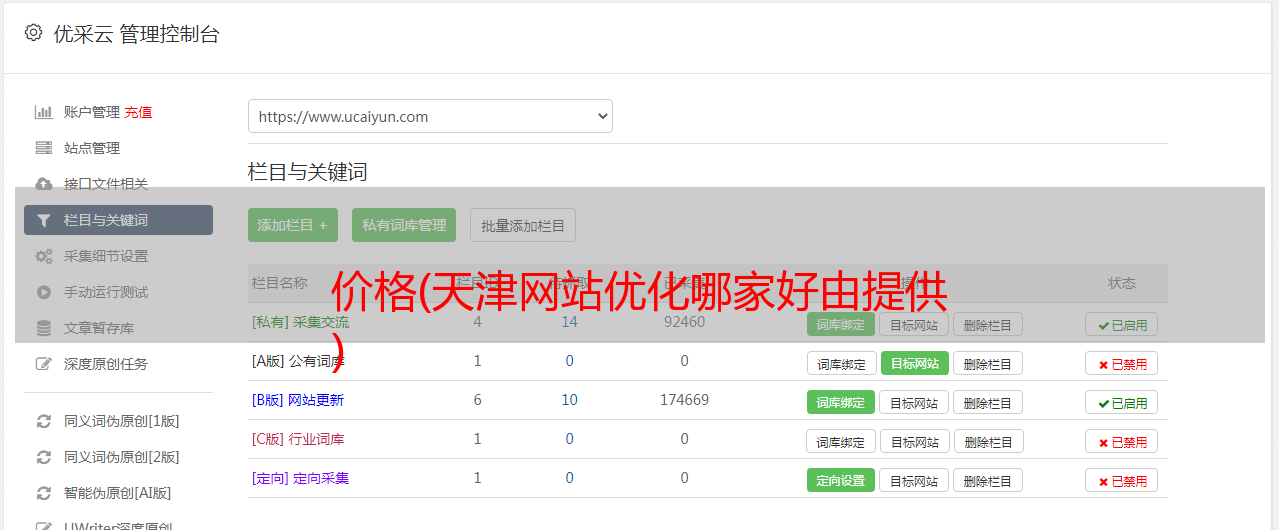This screenshot has width=1279, height=530.
Task: Click the 批量添加栏目 button
Action: point(523,225)
